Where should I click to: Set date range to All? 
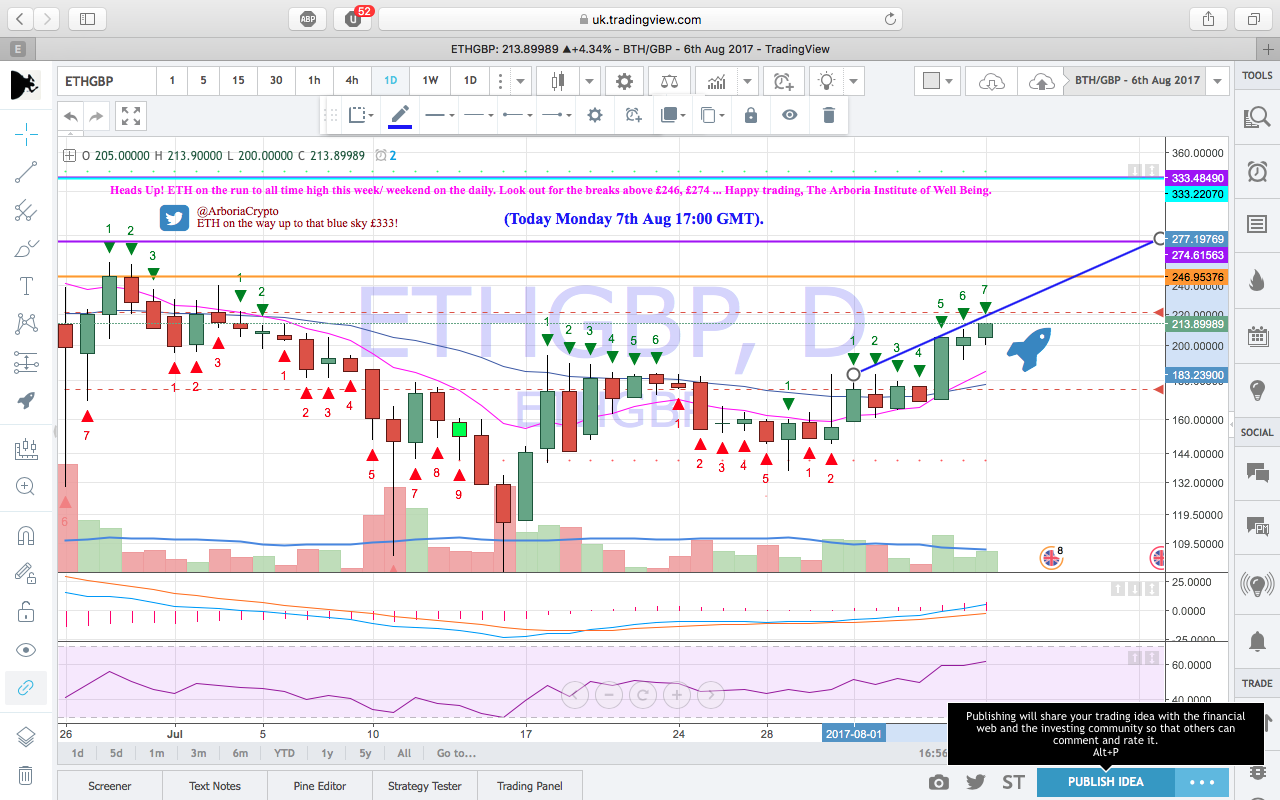404,753
